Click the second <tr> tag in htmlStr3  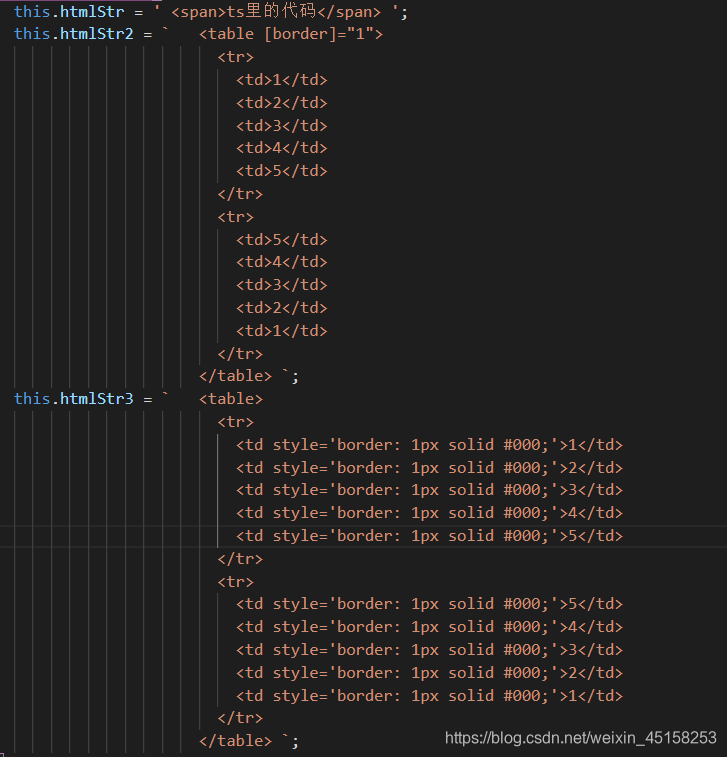pos(236,582)
